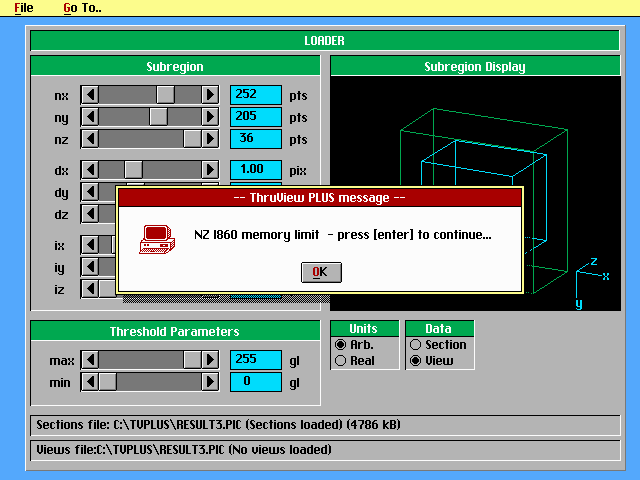Click left arrow of ix slider
The height and width of the screenshot is (480, 640).
click(x=90, y=245)
